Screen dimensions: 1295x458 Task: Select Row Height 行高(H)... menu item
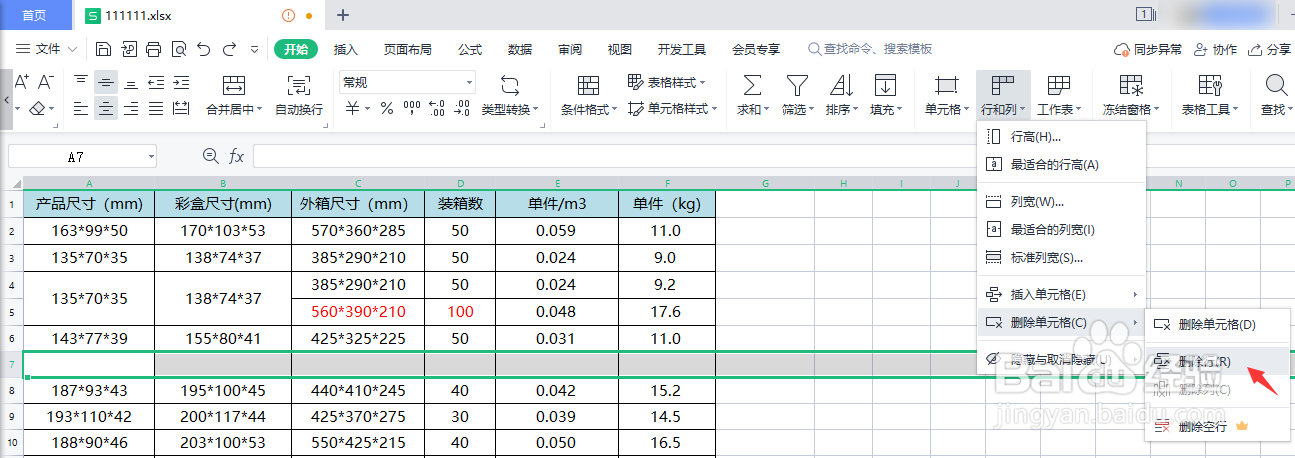(x=1060, y=137)
